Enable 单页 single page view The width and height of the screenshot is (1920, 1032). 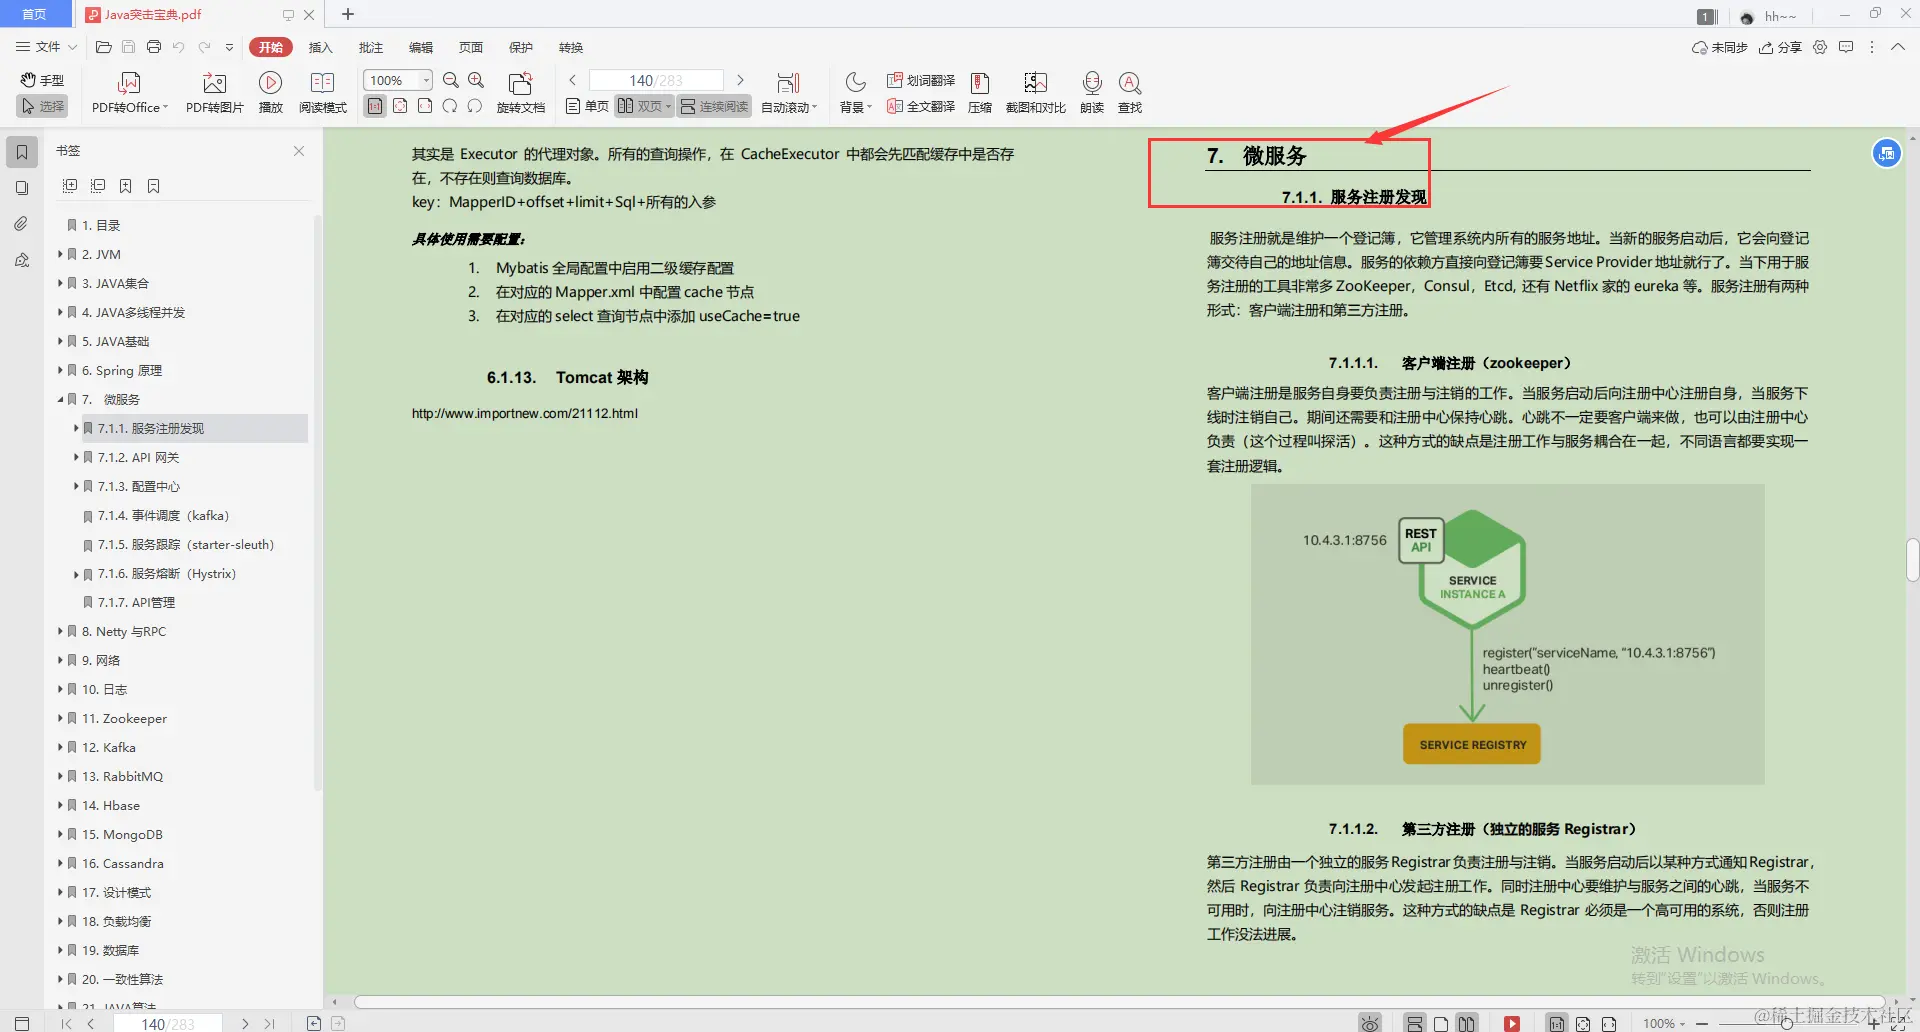tap(585, 105)
